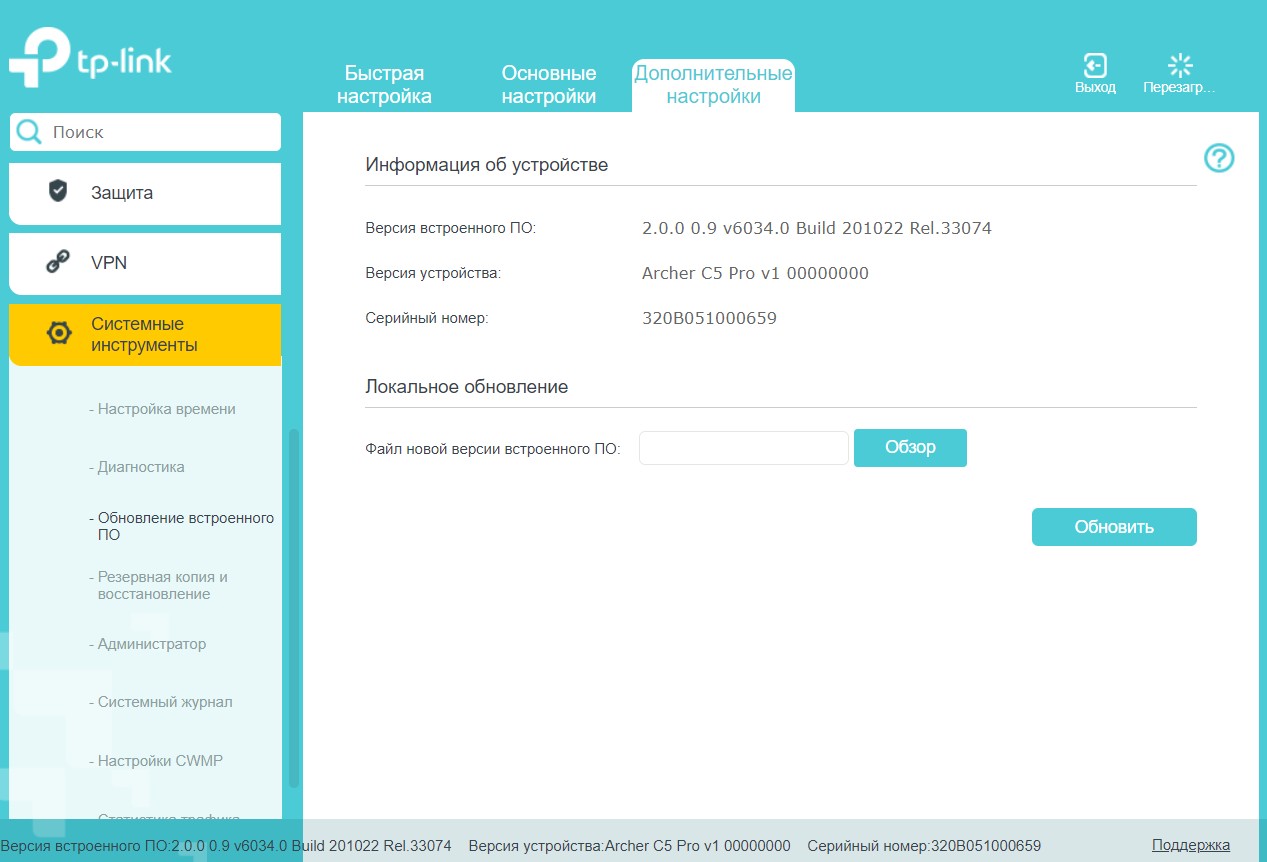1267x862 pixels.
Task: Click the Выход logout icon
Action: [1095, 67]
